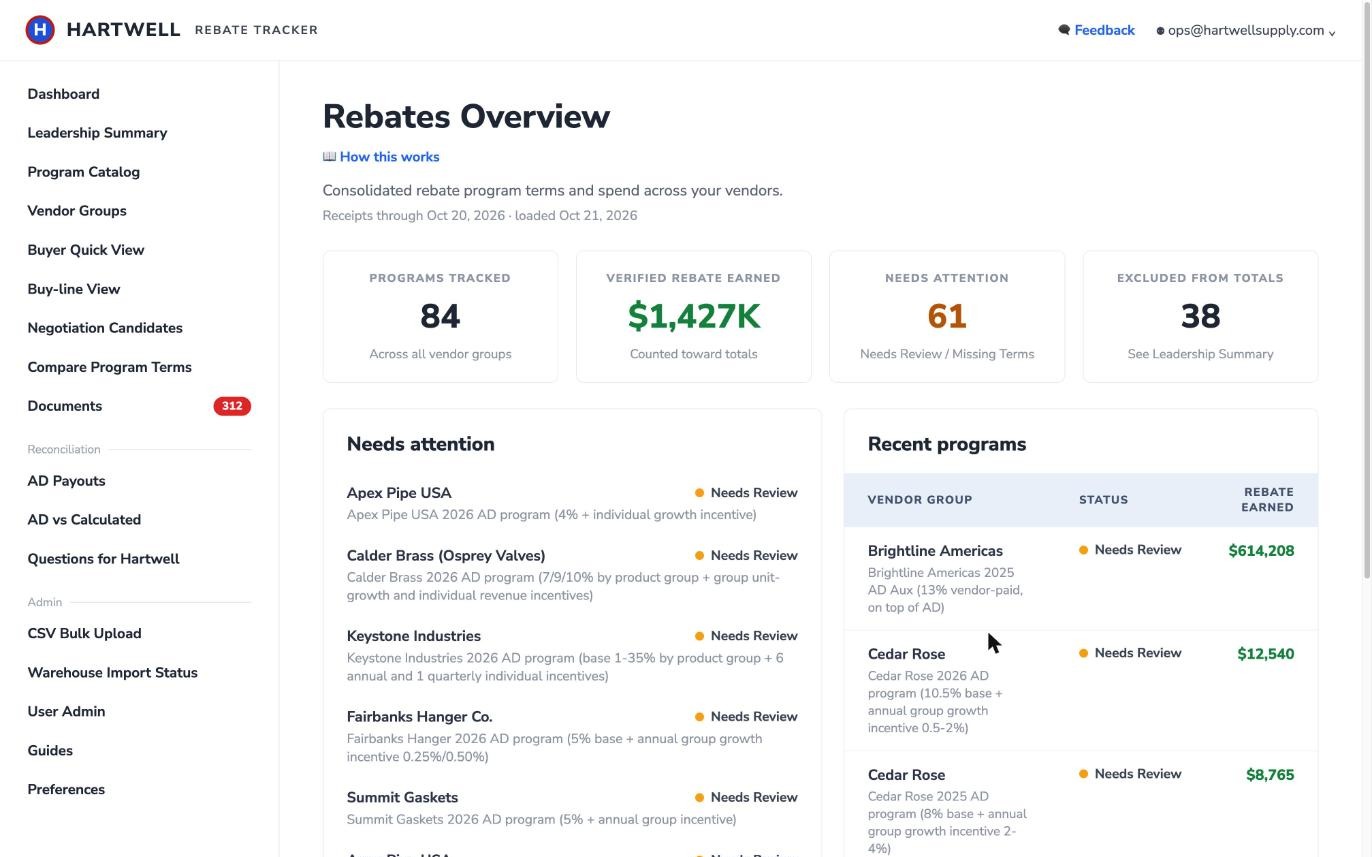Open Keystone Industries needs-attention item
The width and height of the screenshot is (1372, 857).
click(572, 656)
